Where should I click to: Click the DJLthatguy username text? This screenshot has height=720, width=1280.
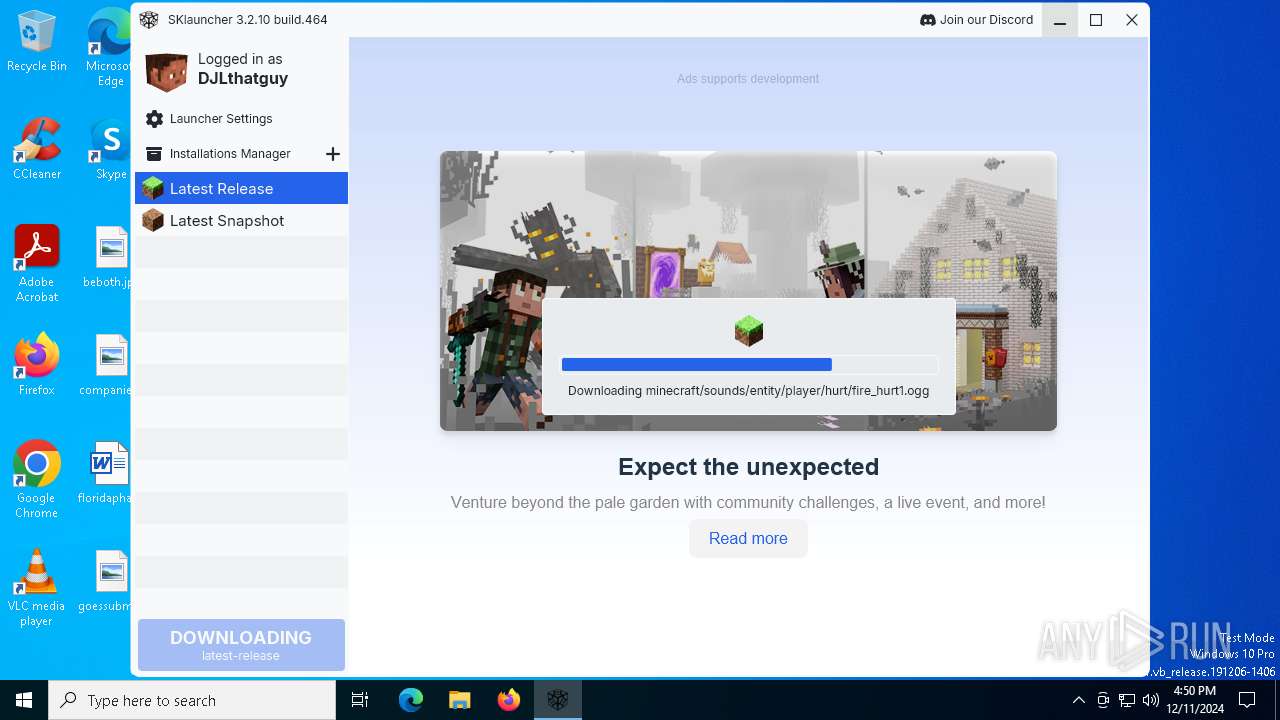243,79
